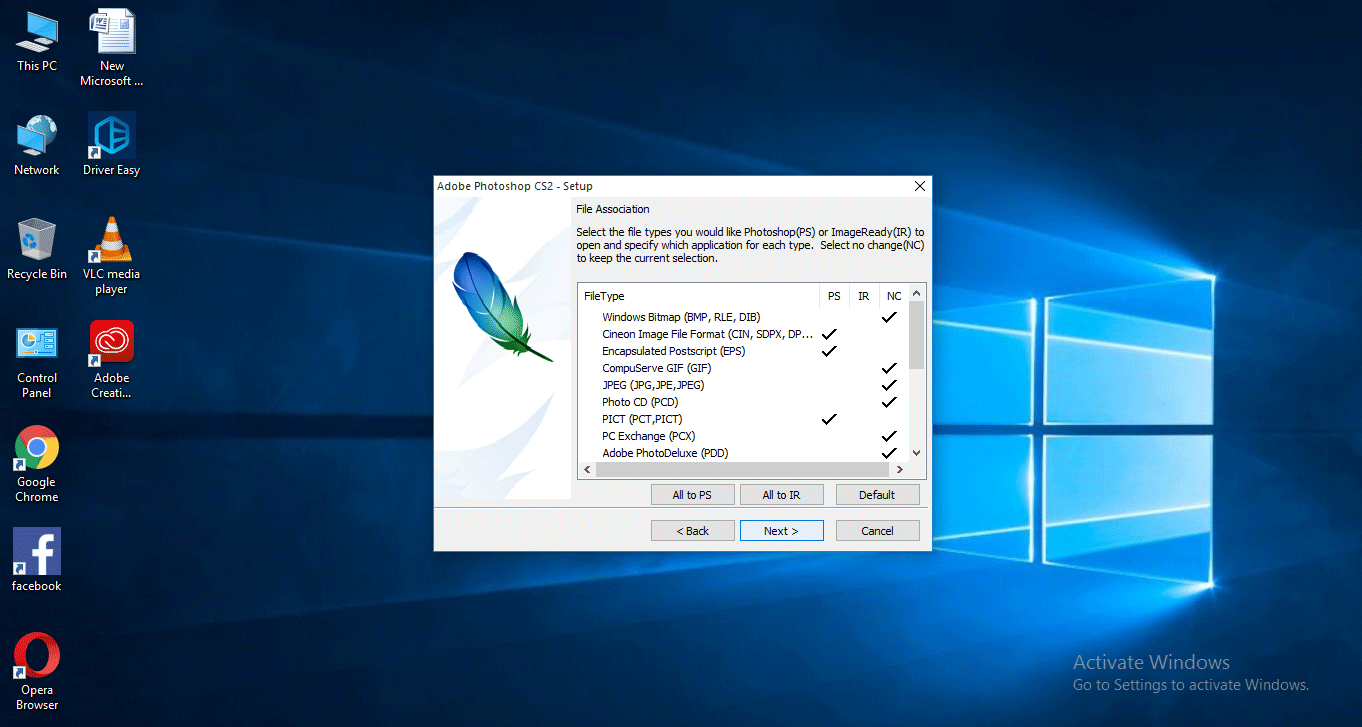Image resolution: width=1362 pixels, height=727 pixels.
Task: Click the NC checkmark for Photo CD
Action: click(889, 402)
